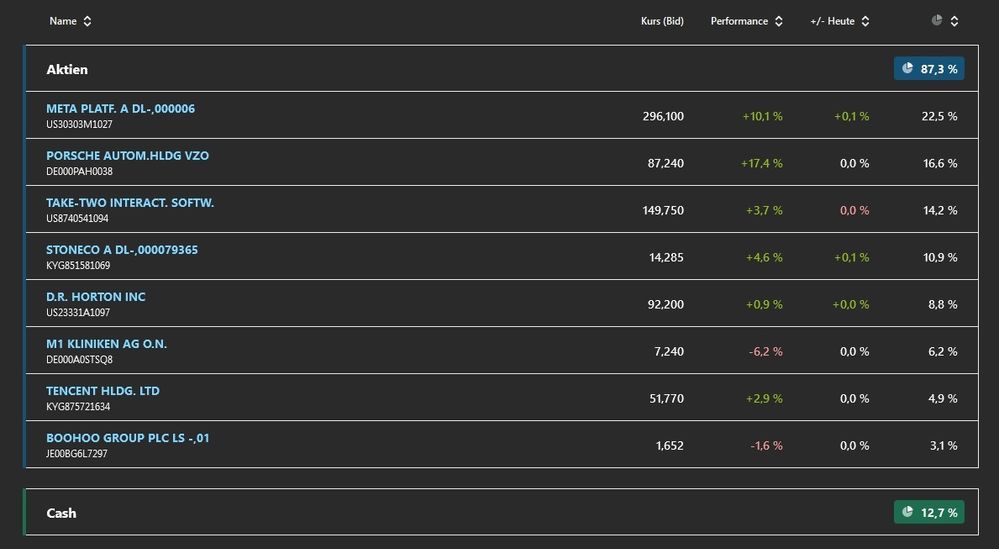This screenshot has width=999, height=549.
Task: Click the Aktien 87,3 % badge
Action: coord(929,69)
